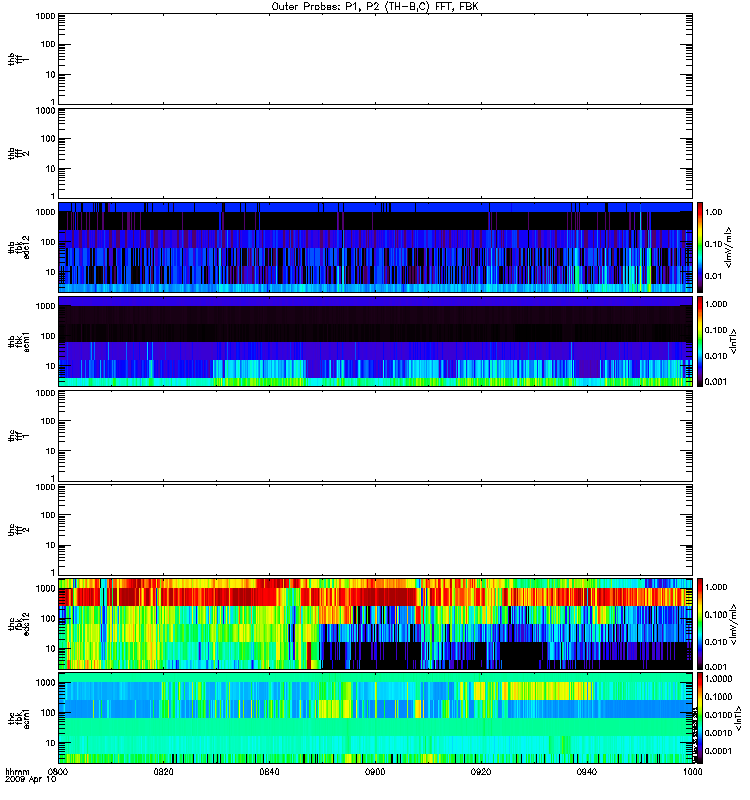Click the 0940 time axis label

click(587, 772)
